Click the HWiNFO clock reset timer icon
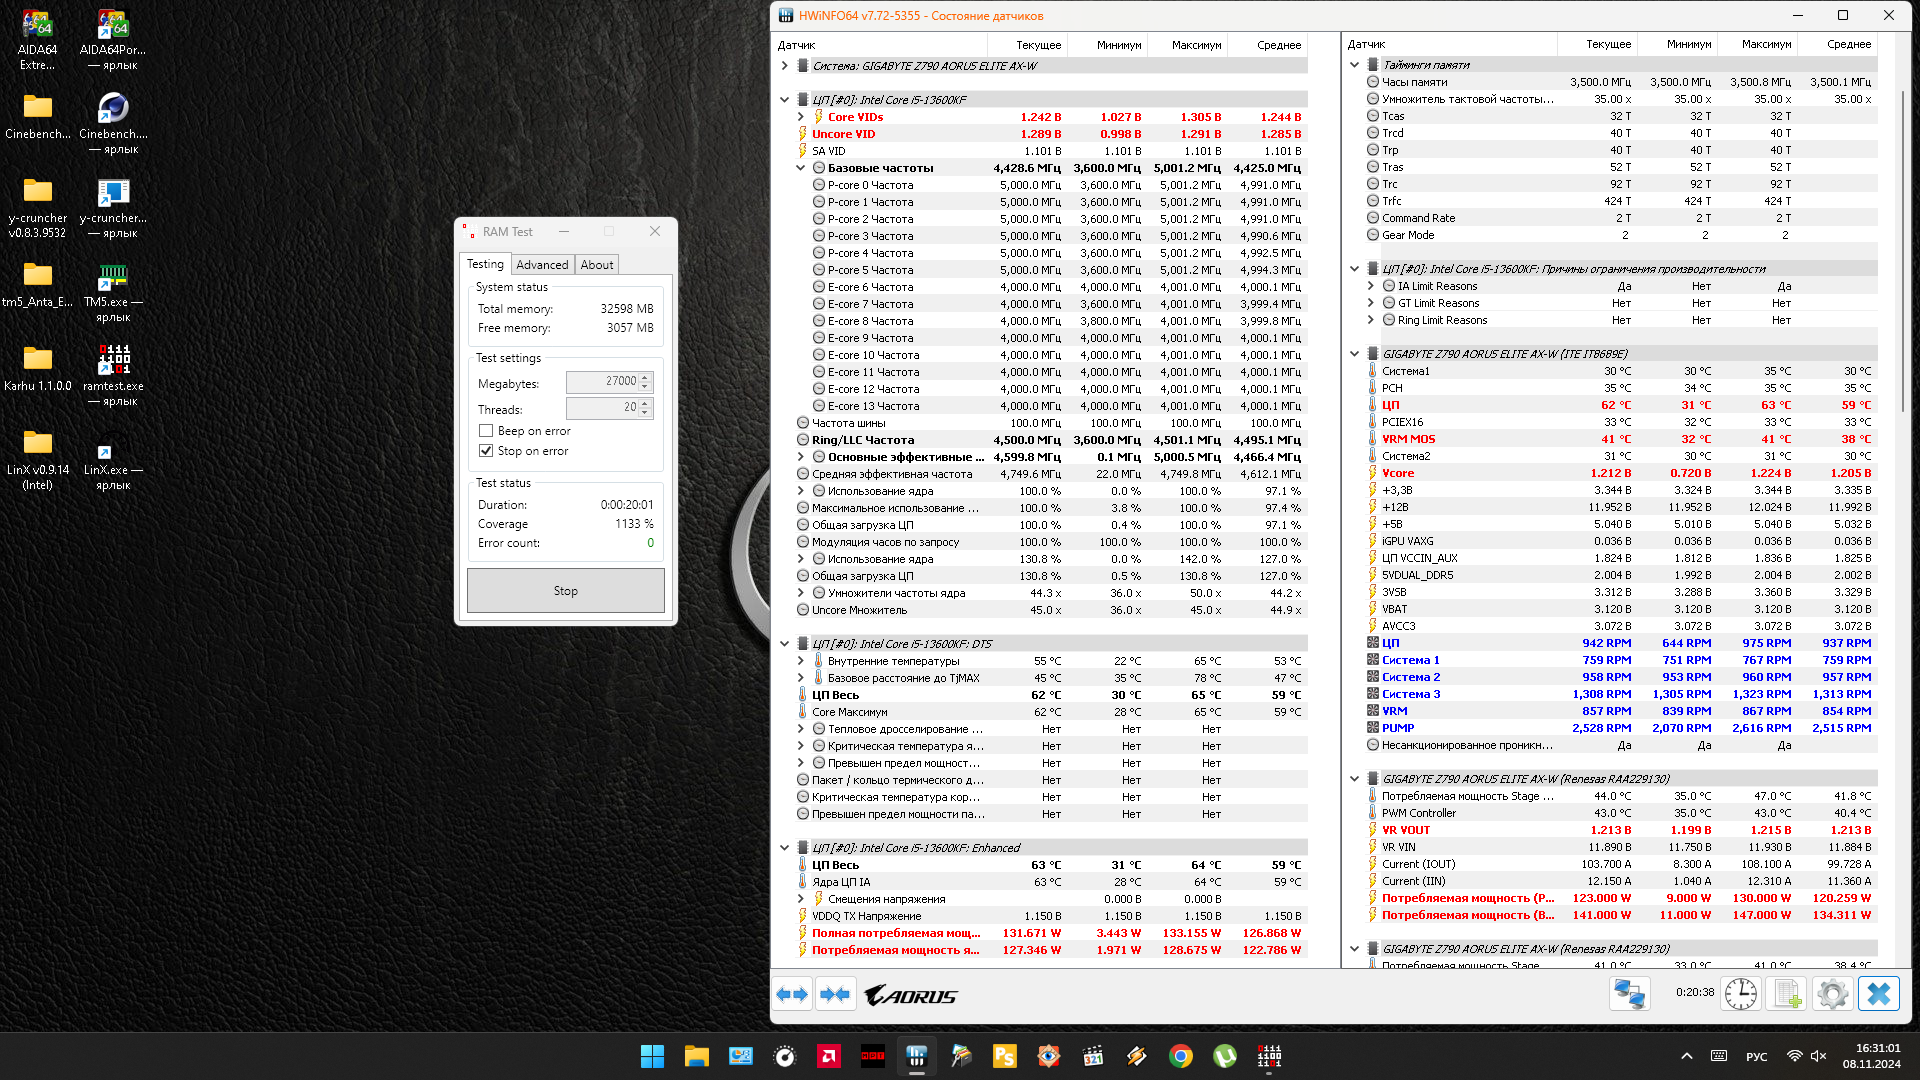 click(x=1740, y=994)
